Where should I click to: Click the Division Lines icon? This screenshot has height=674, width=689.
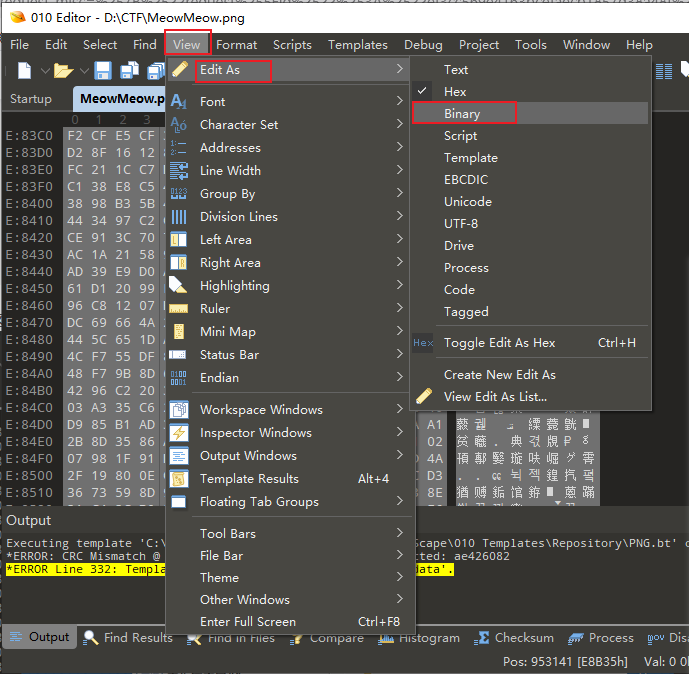pos(178,217)
